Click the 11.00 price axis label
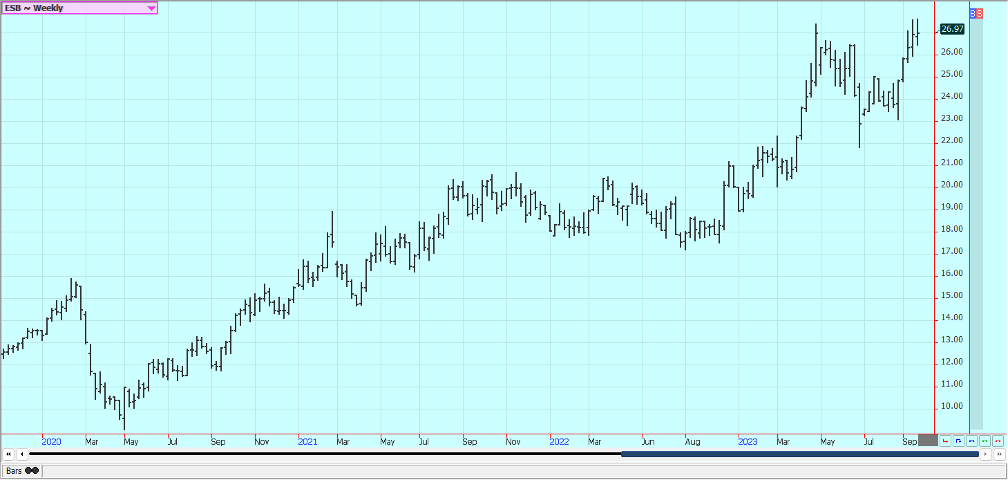Viewport: 1008px width, 480px height. coord(953,384)
